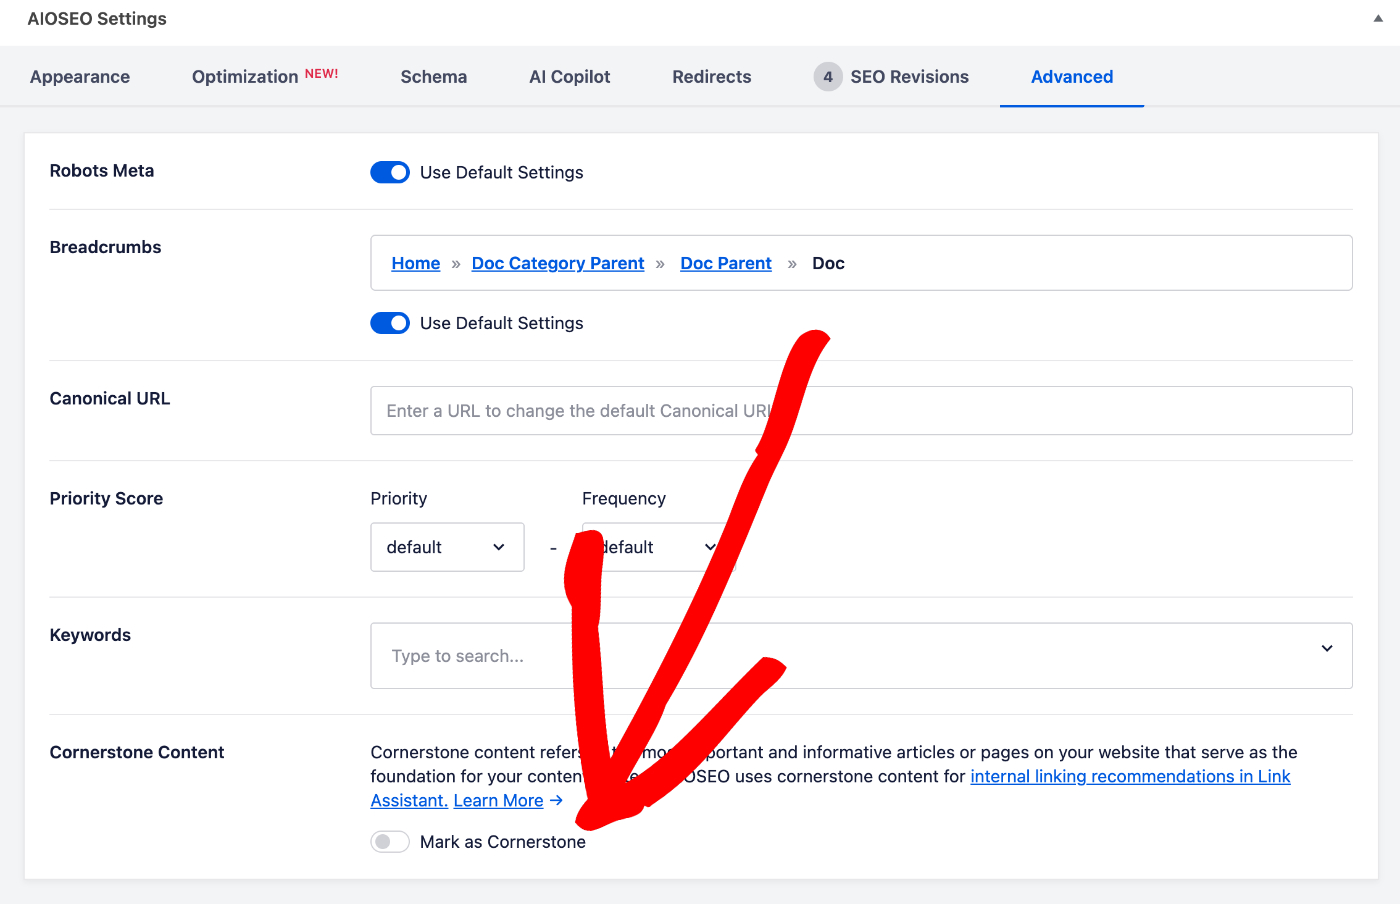Click the Learn More arrow icon

point(556,800)
